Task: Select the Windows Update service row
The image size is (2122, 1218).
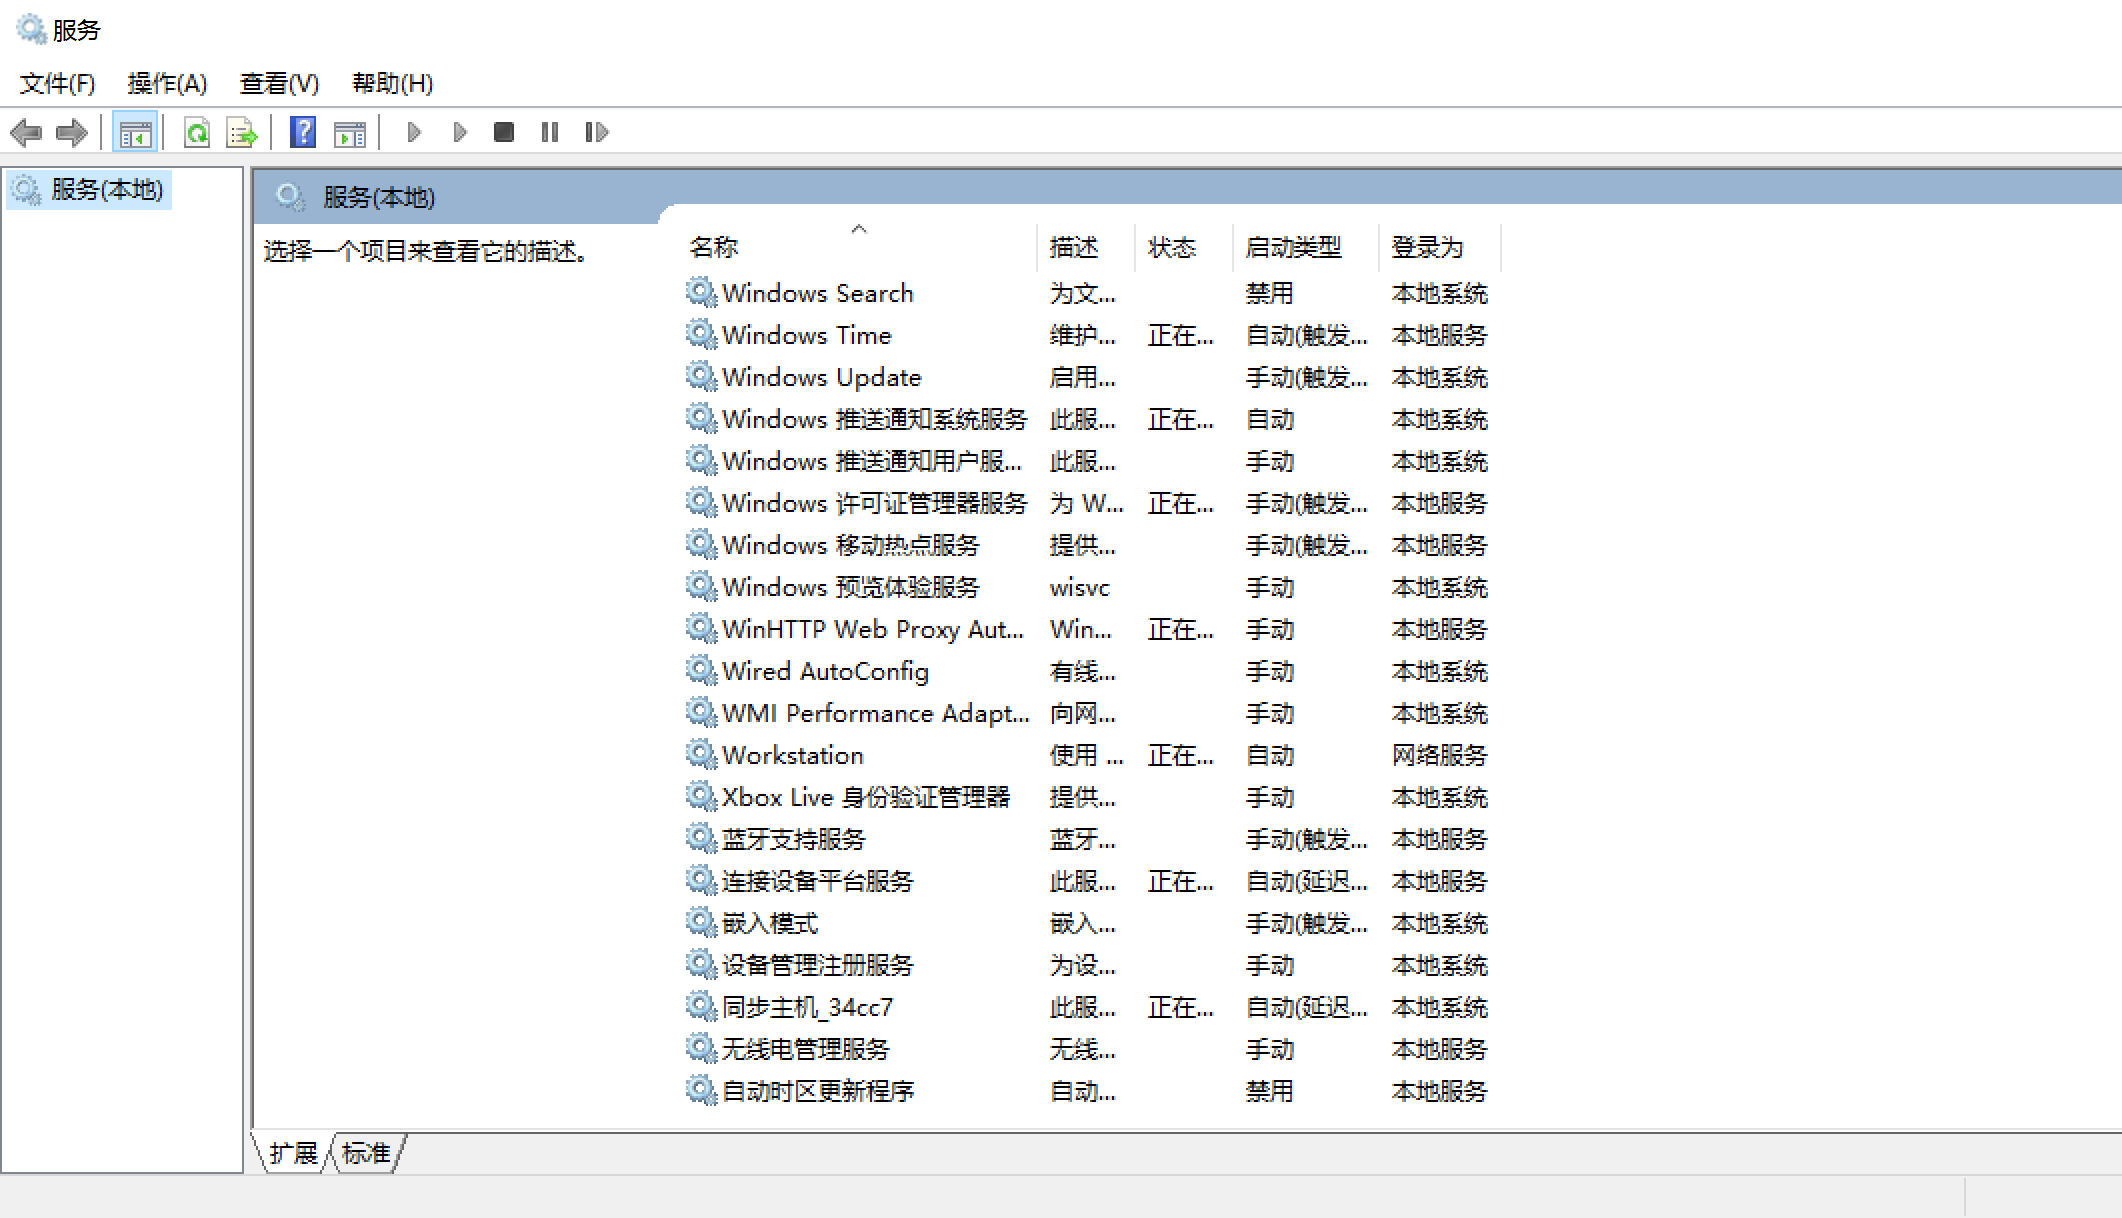Action: point(820,377)
